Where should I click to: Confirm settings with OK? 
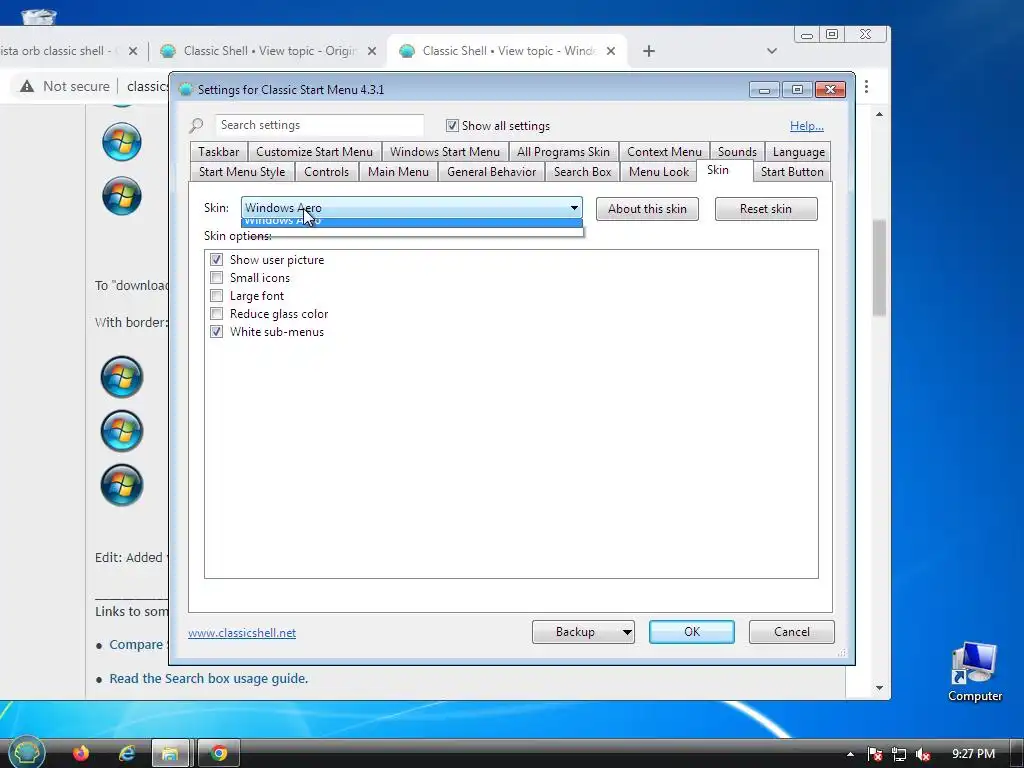(692, 632)
